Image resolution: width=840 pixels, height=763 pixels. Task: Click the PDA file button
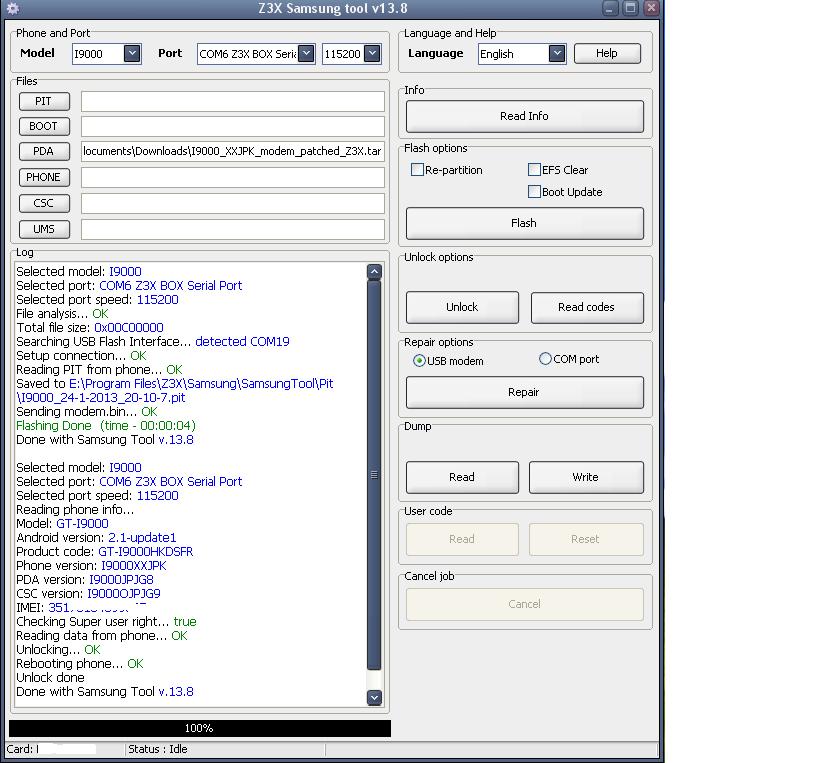44,152
